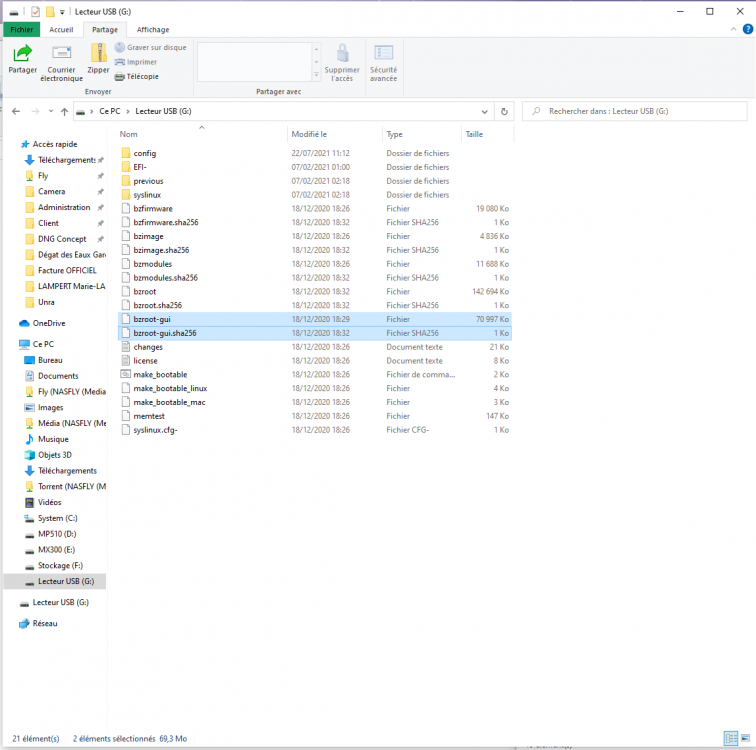Expand the address bar history dropdown
756x750 pixels.
click(484, 111)
